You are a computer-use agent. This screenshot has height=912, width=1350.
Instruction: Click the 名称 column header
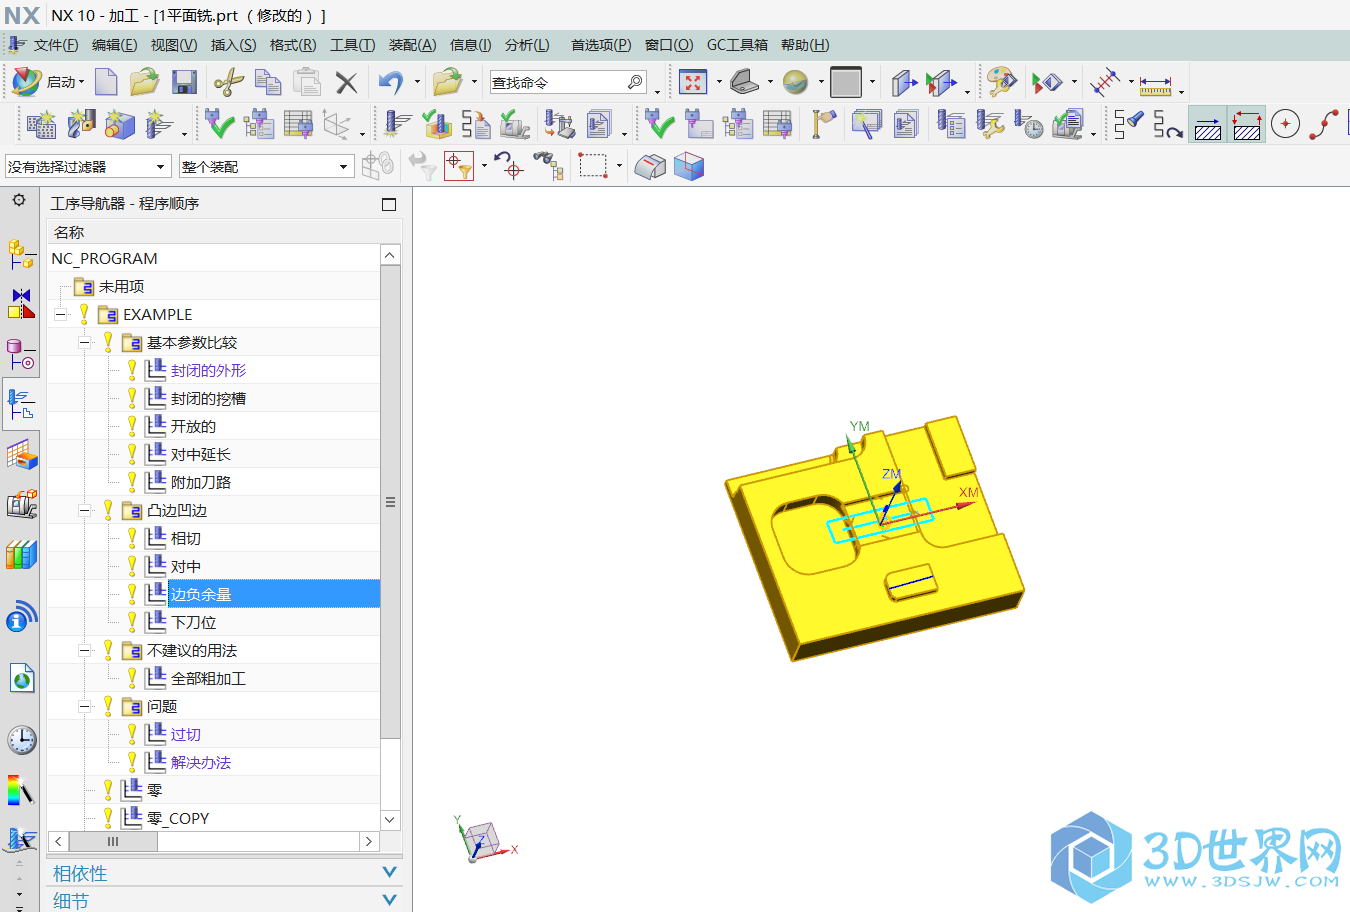tap(224, 232)
